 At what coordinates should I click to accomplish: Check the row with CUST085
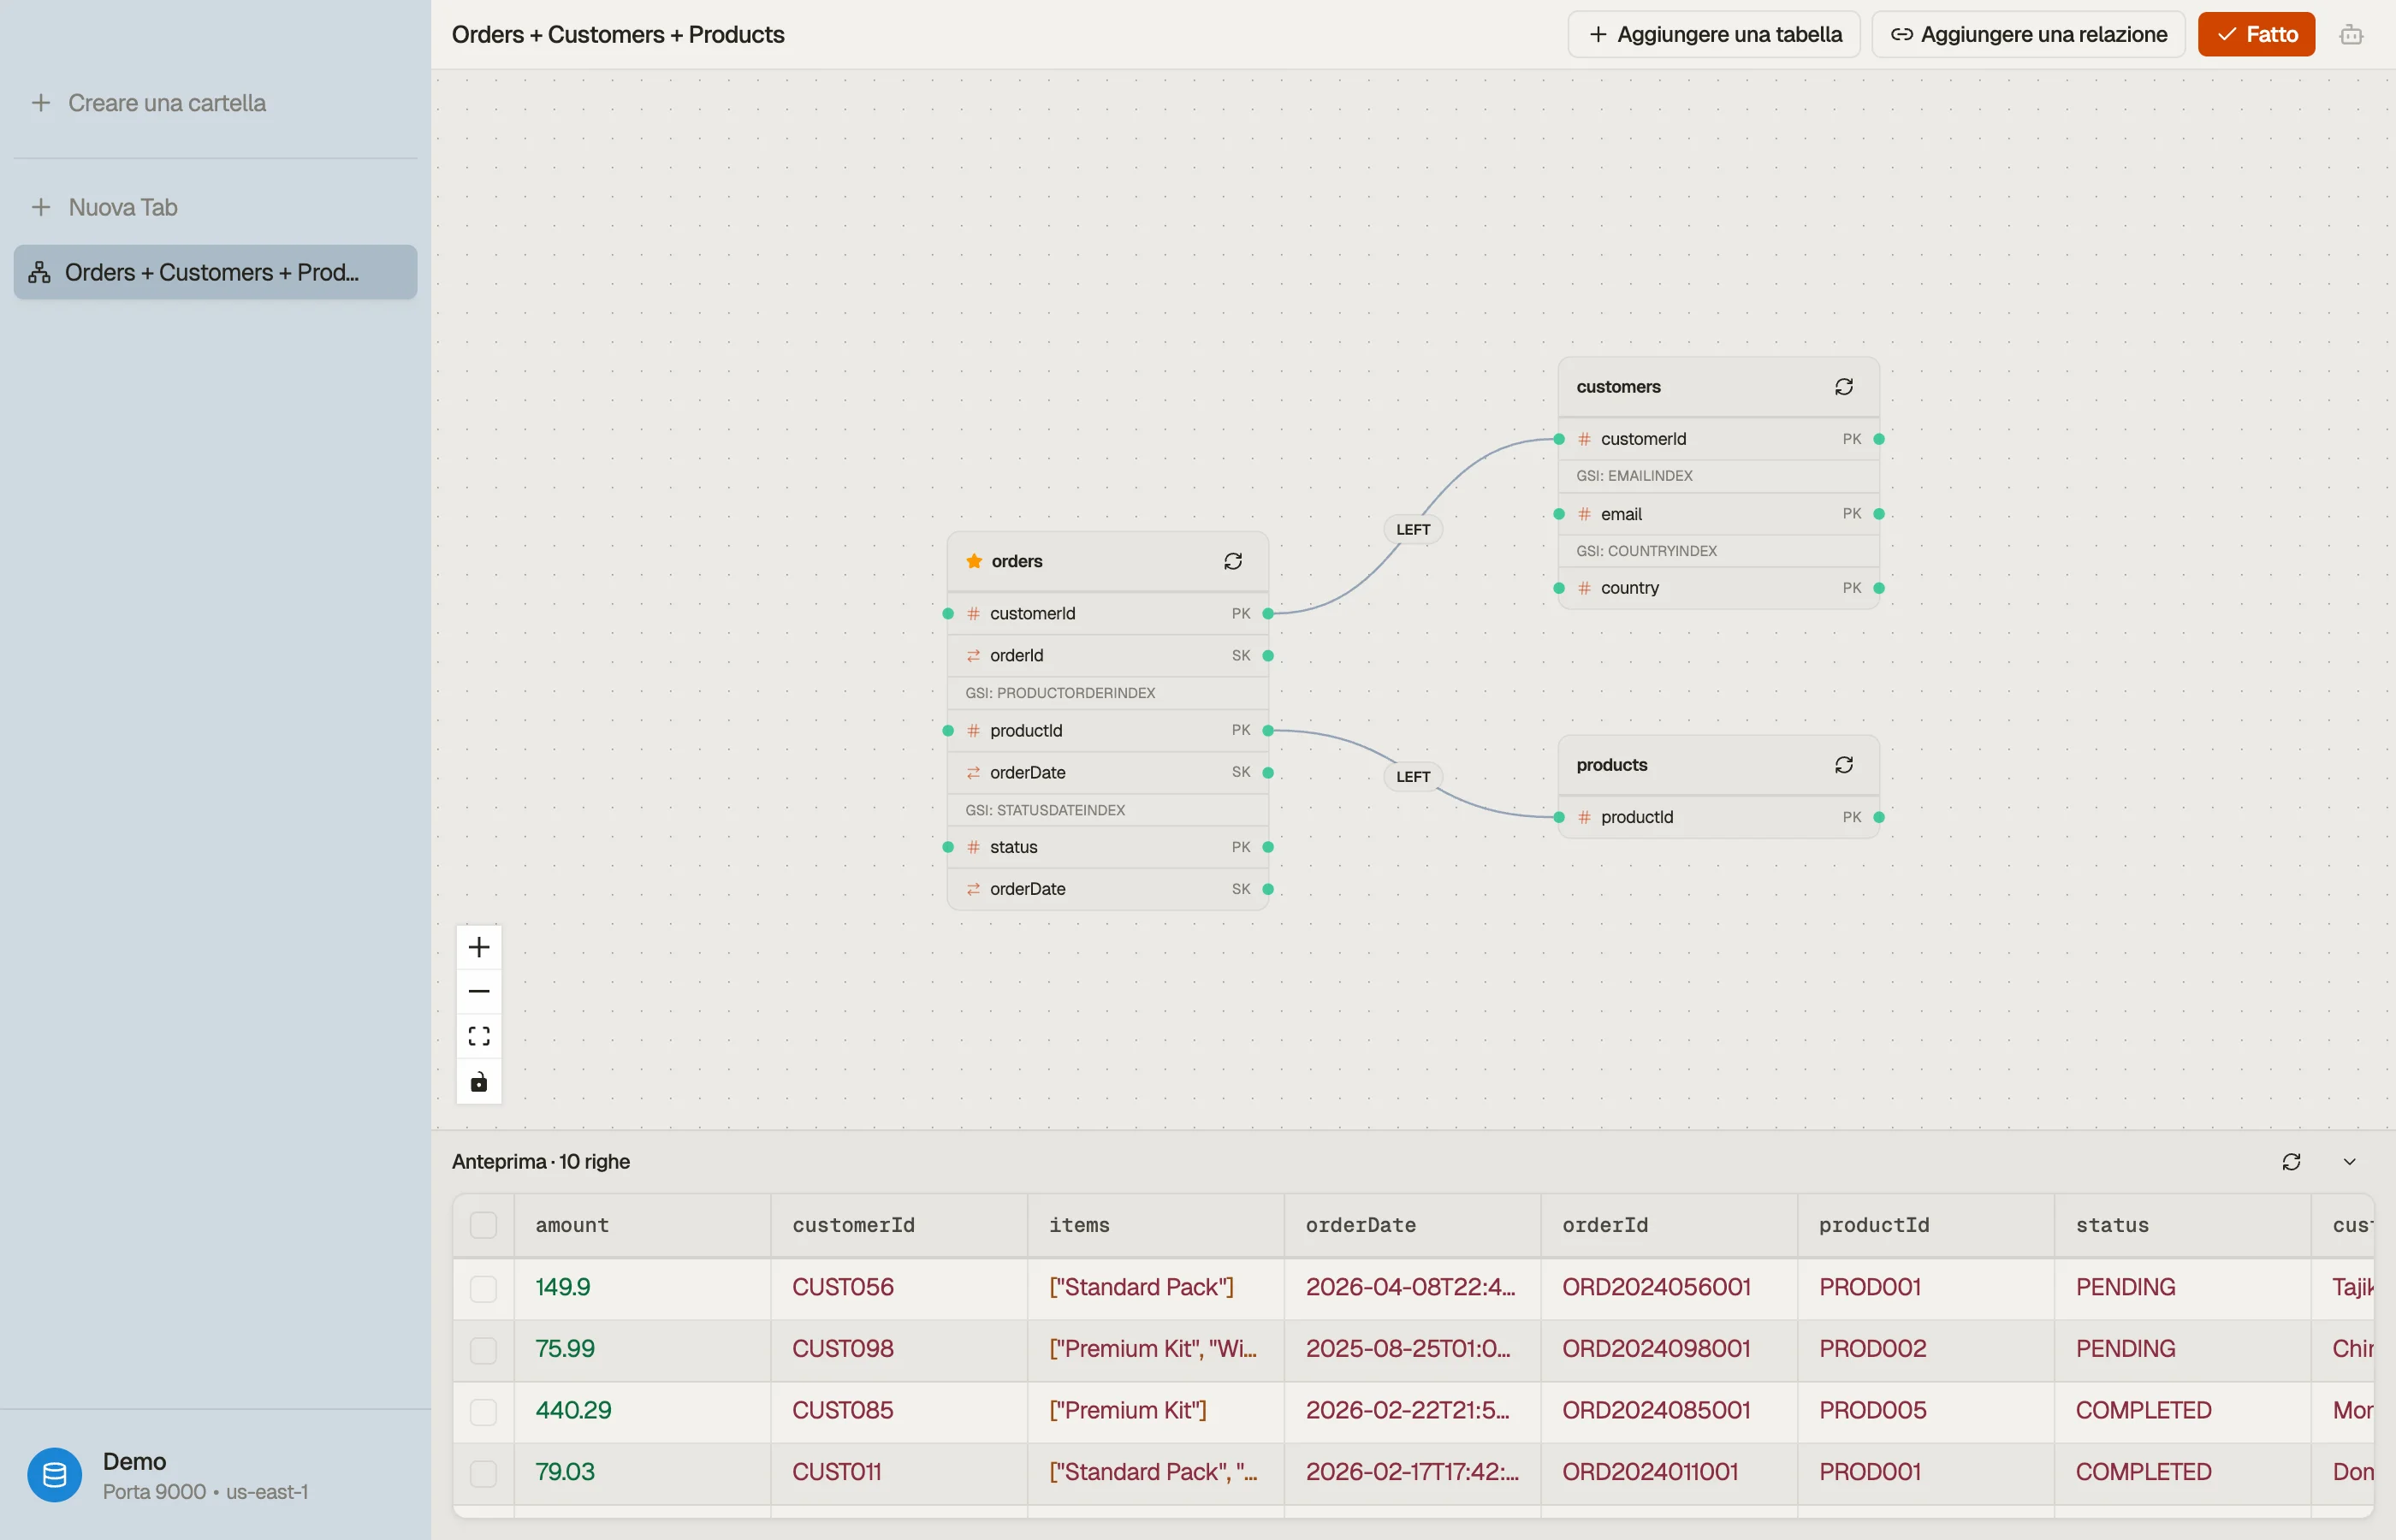(x=483, y=1411)
